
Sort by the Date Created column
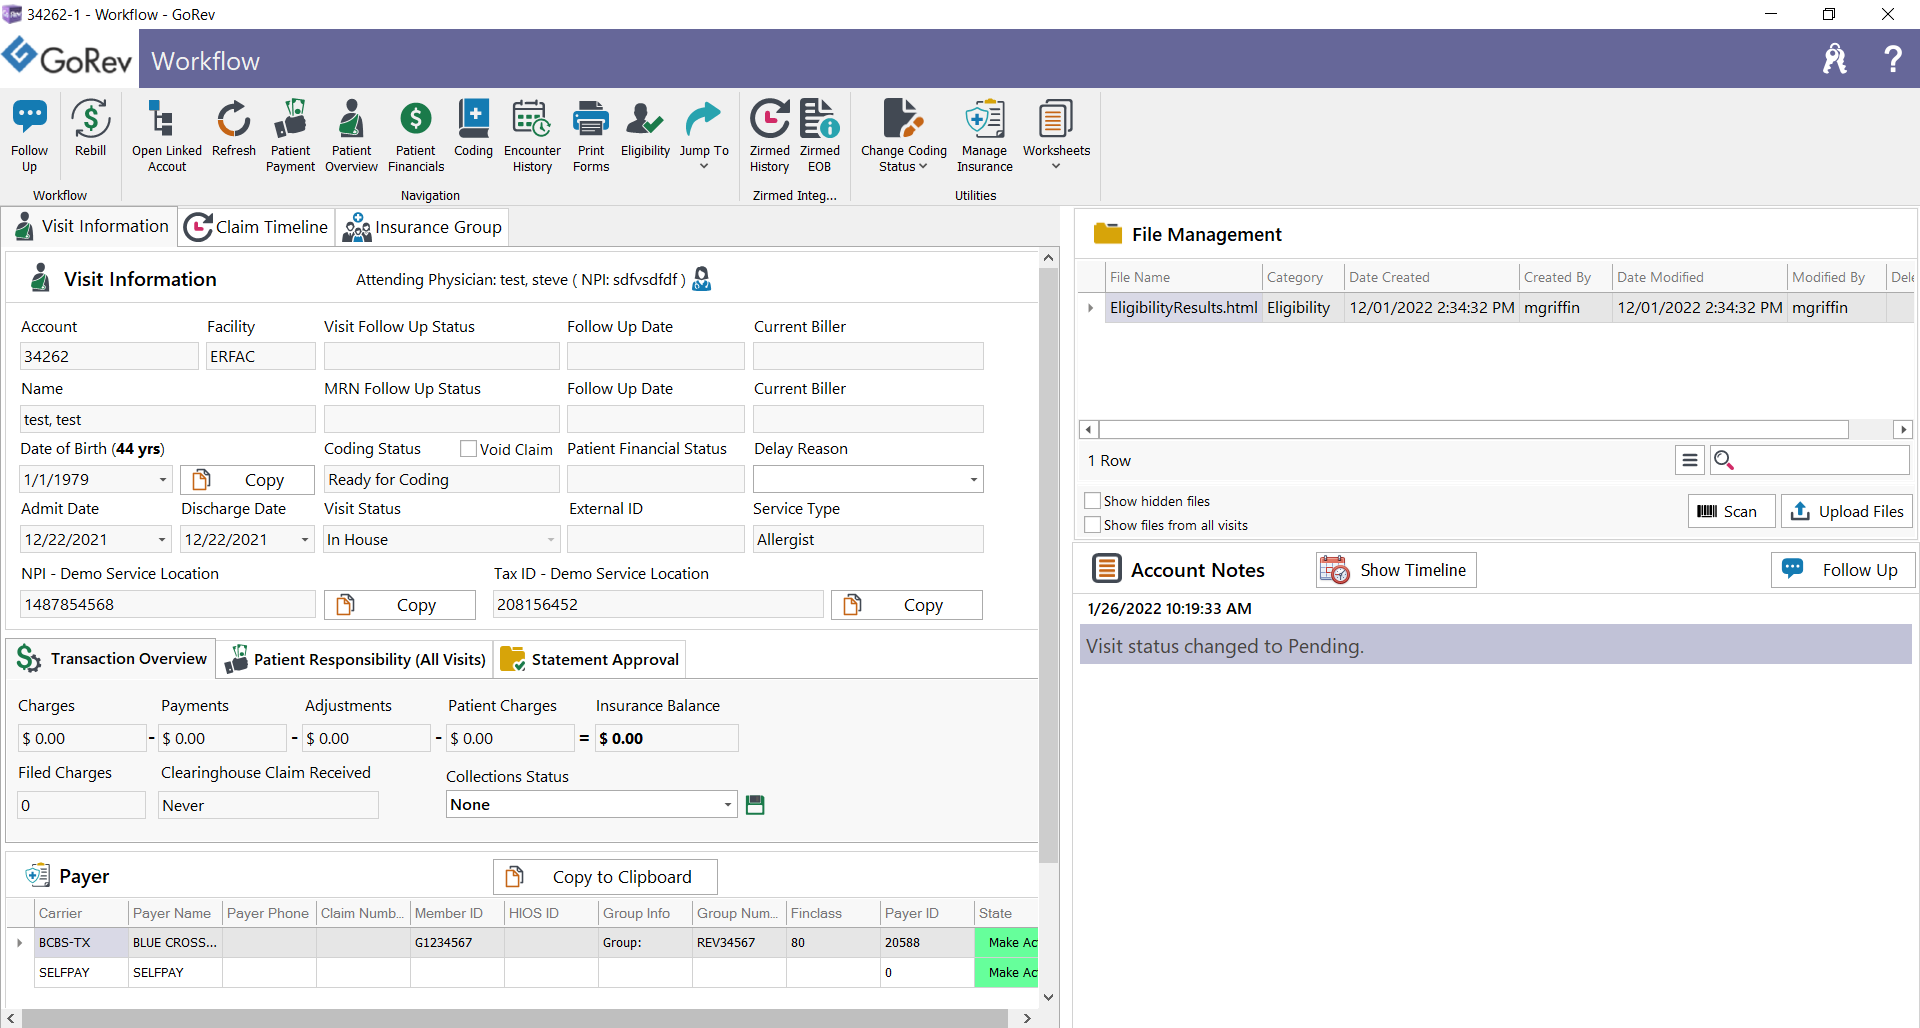point(1430,277)
